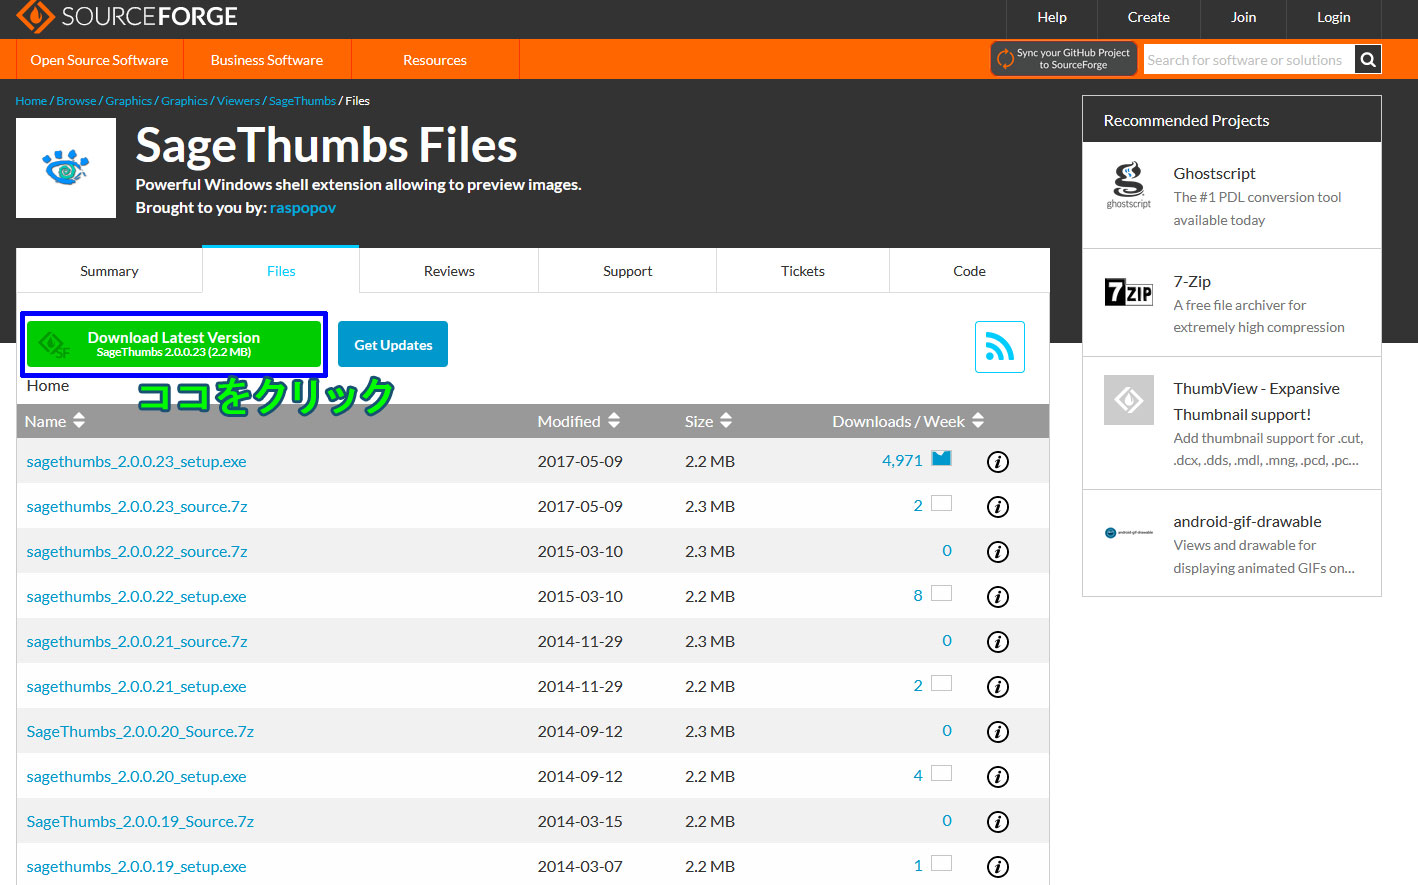
Task: Click downloads chart icon for 2.0.0.23 setup
Action: click(941, 458)
